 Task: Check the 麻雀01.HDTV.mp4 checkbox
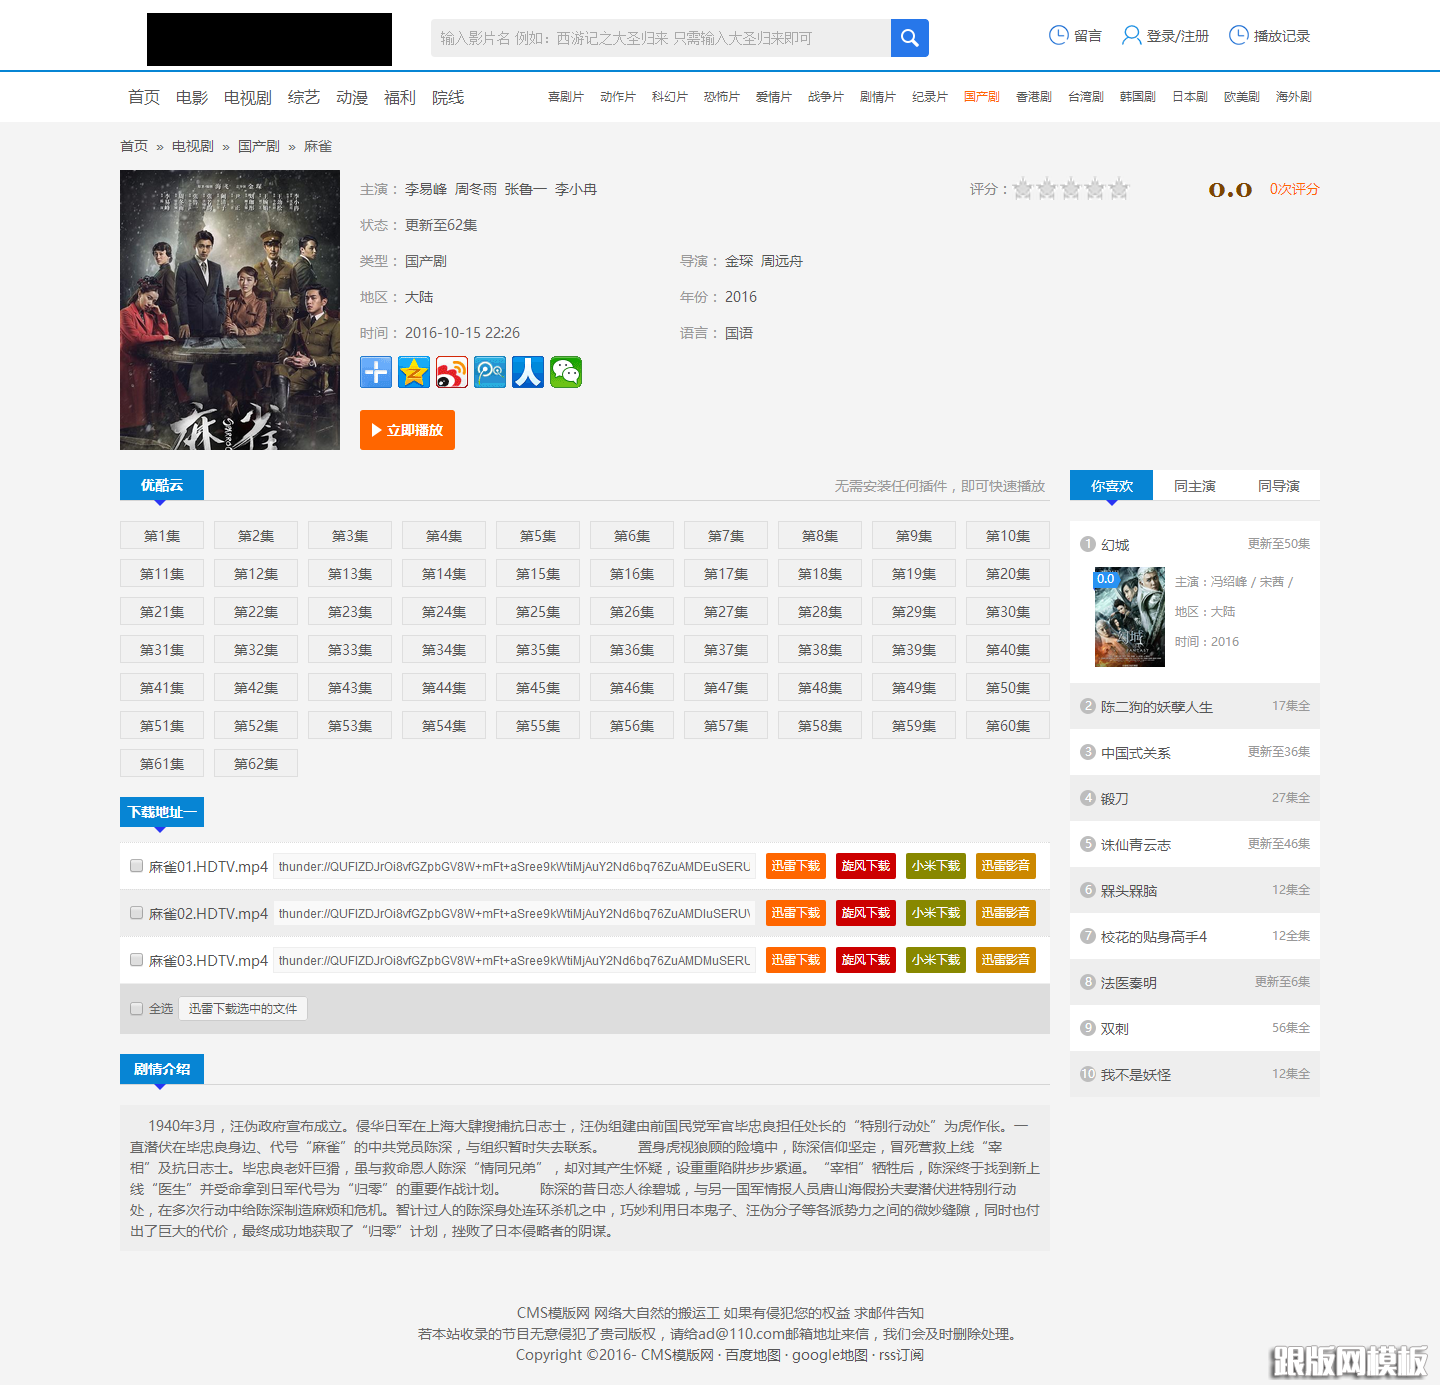137,866
